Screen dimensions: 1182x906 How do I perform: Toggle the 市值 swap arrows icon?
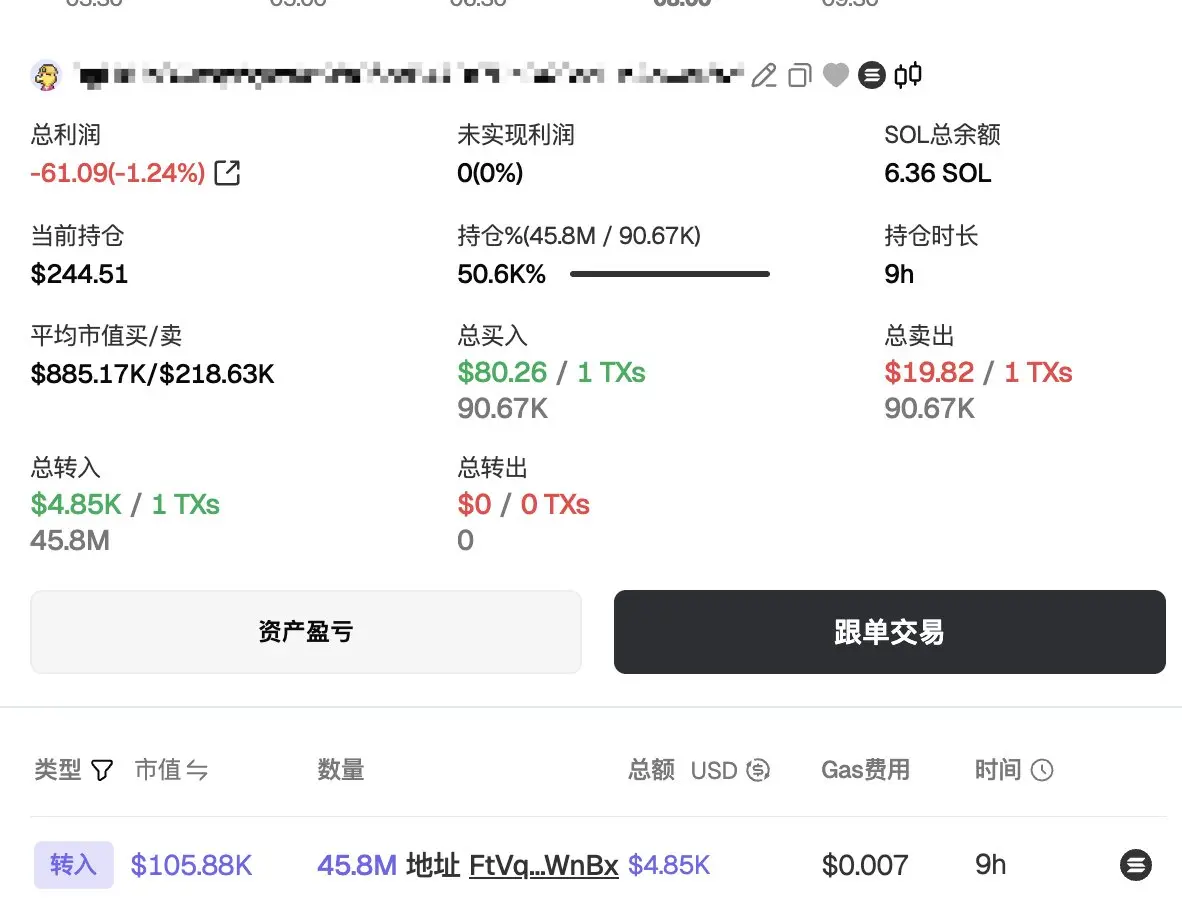[197, 770]
